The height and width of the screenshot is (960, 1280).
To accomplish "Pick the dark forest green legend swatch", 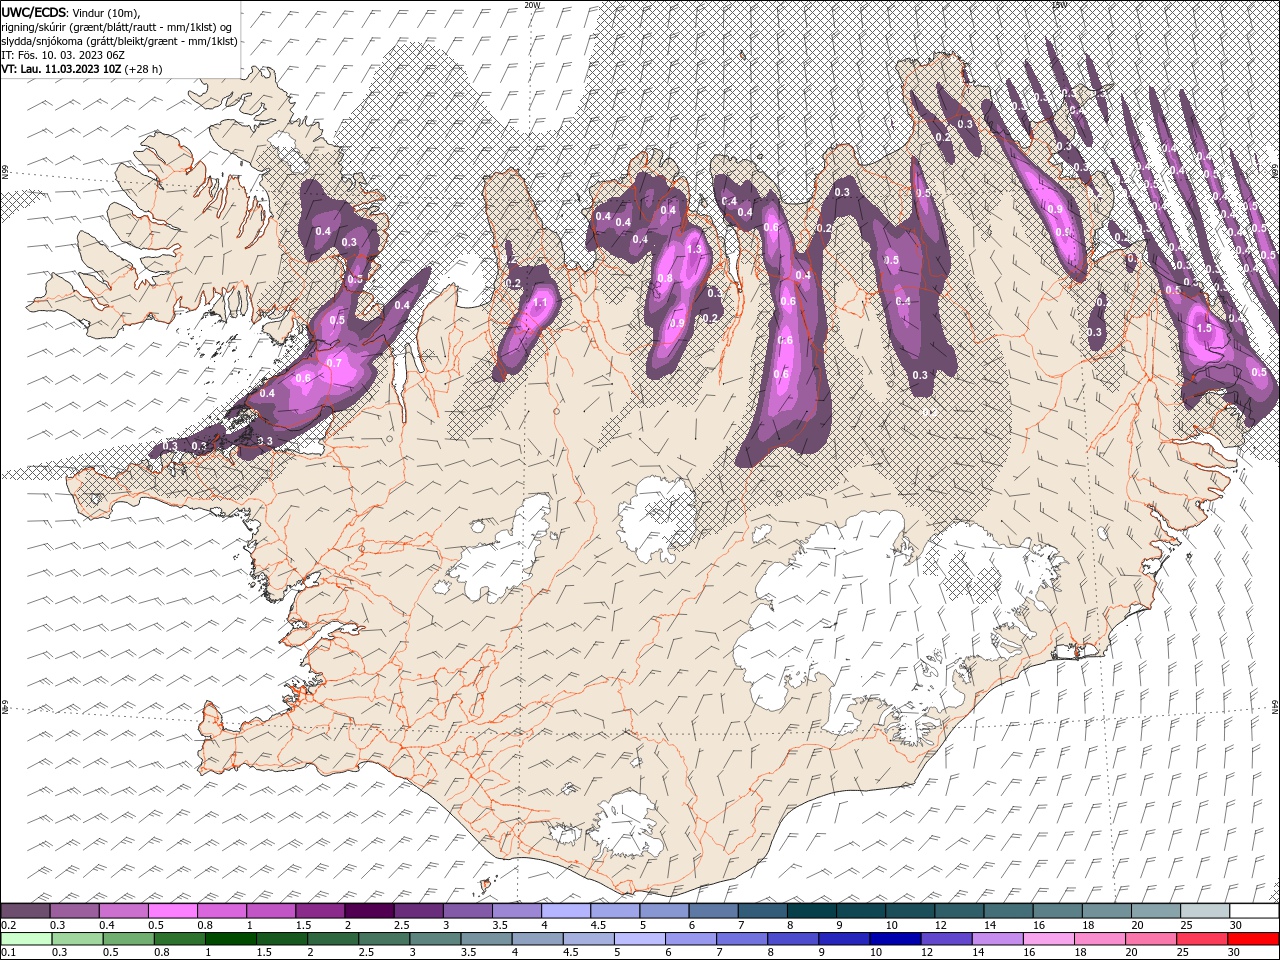I will (230, 939).
